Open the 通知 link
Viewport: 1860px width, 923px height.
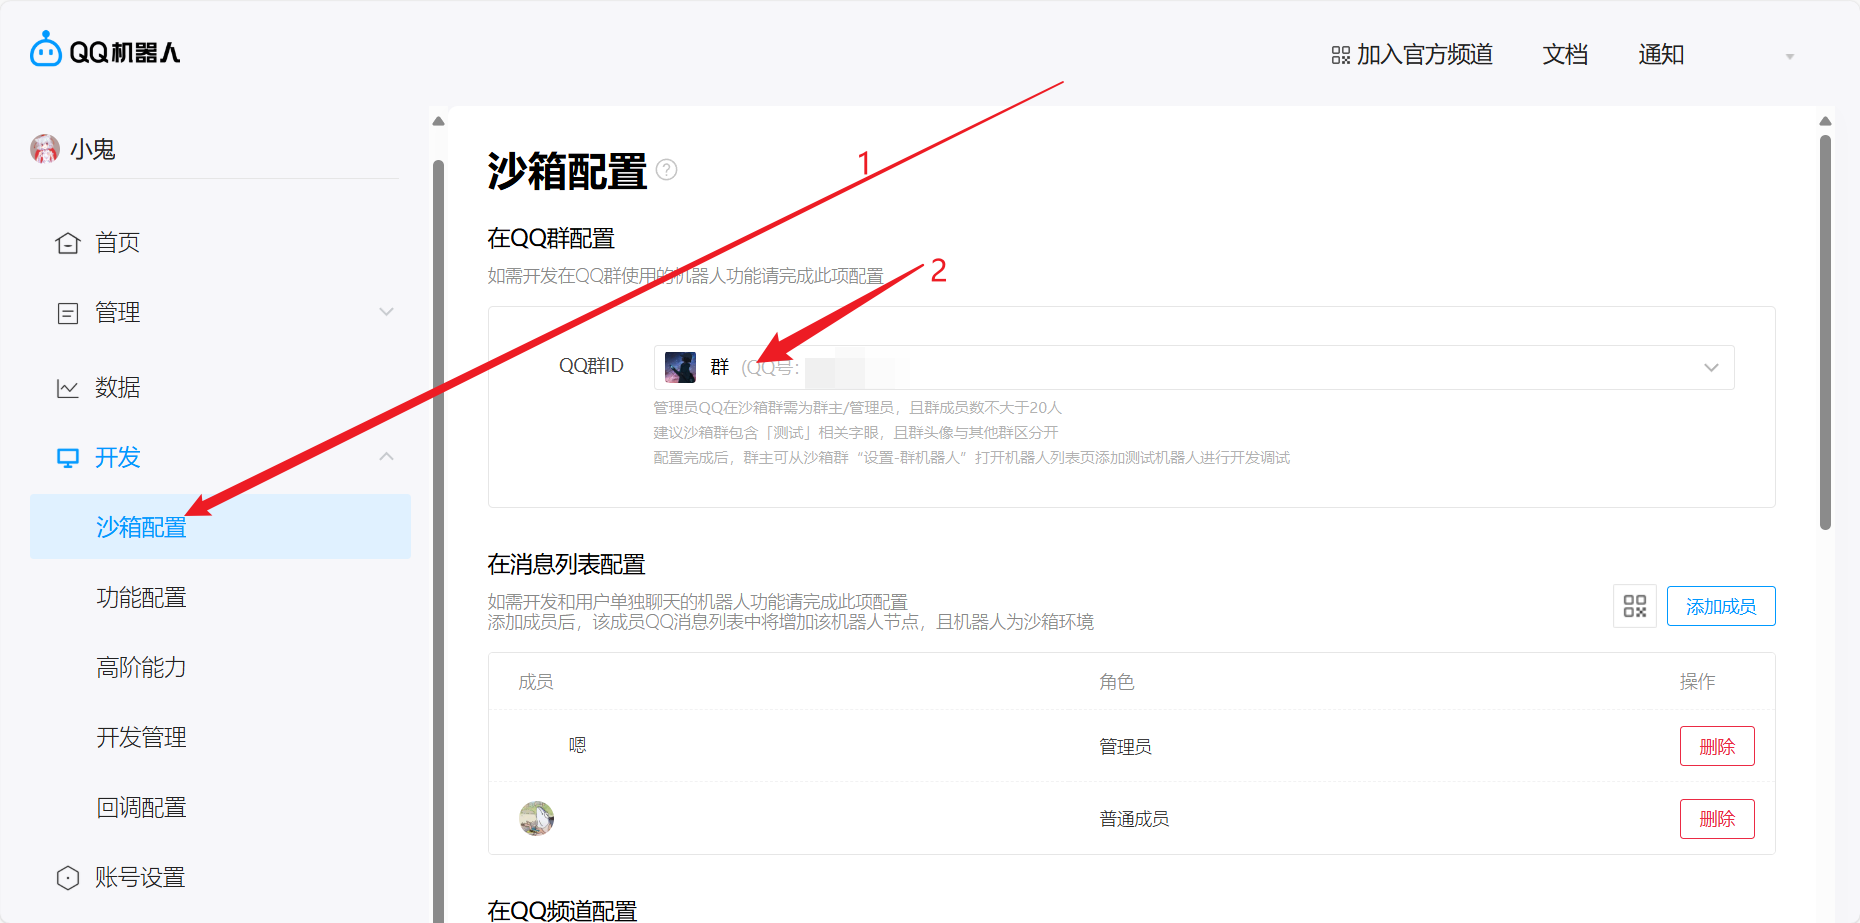(1661, 55)
